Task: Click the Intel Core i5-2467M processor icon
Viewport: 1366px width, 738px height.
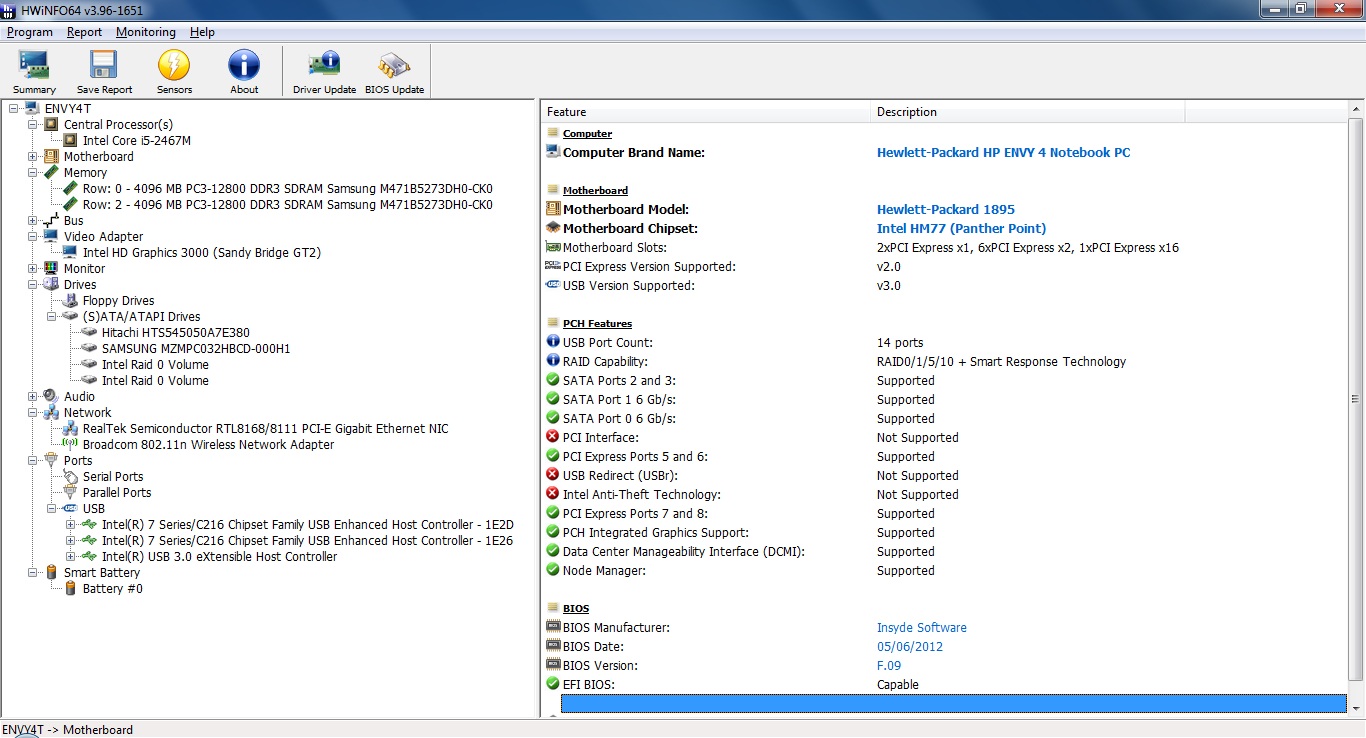Action: (70, 140)
